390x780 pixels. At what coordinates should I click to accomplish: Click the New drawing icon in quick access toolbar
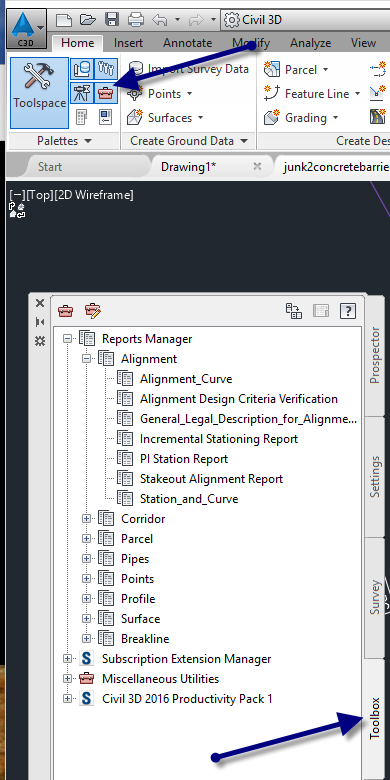pos(64,20)
